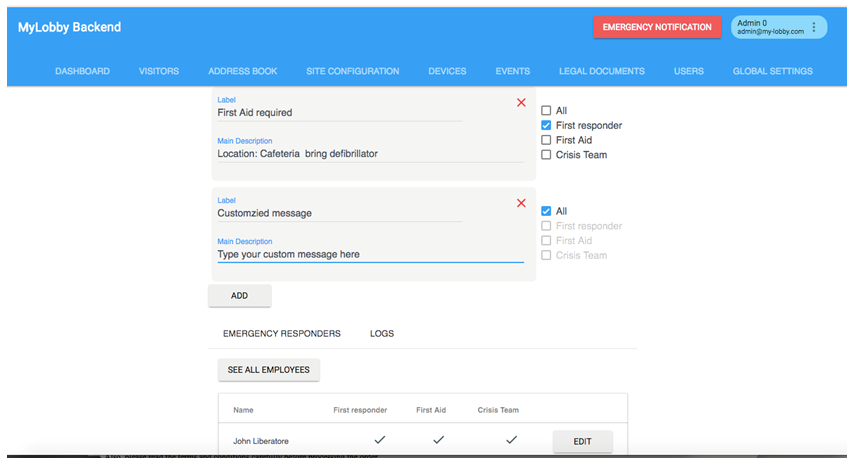Switch to the Logs tab
This screenshot has height=466, width=854.
(x=382, y=334)
